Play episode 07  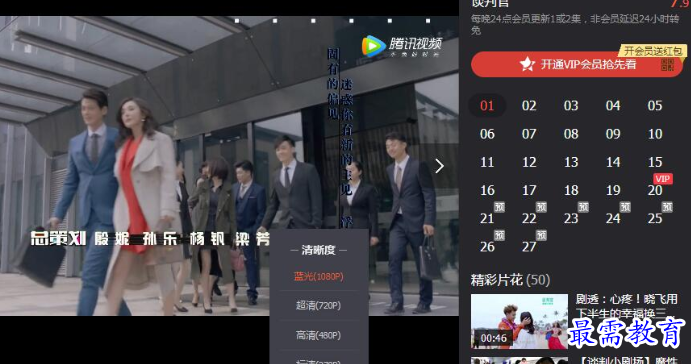[529, 134]
